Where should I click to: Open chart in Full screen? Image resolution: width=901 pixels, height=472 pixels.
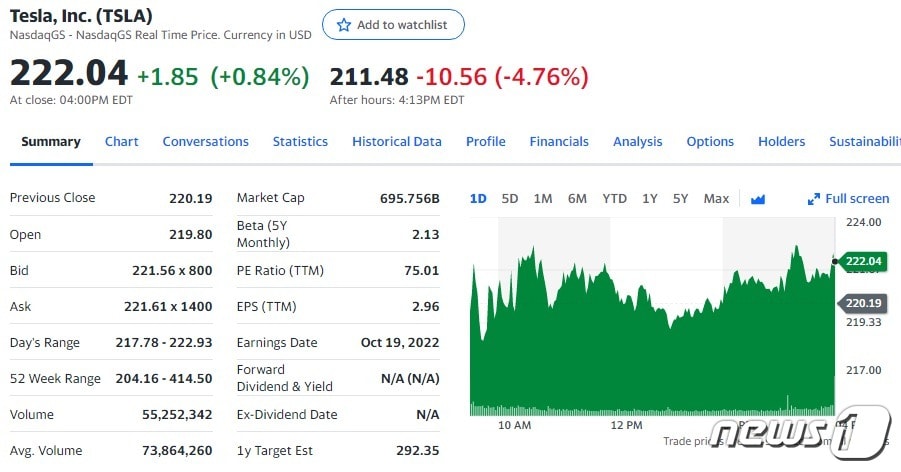tap(848, 199)
